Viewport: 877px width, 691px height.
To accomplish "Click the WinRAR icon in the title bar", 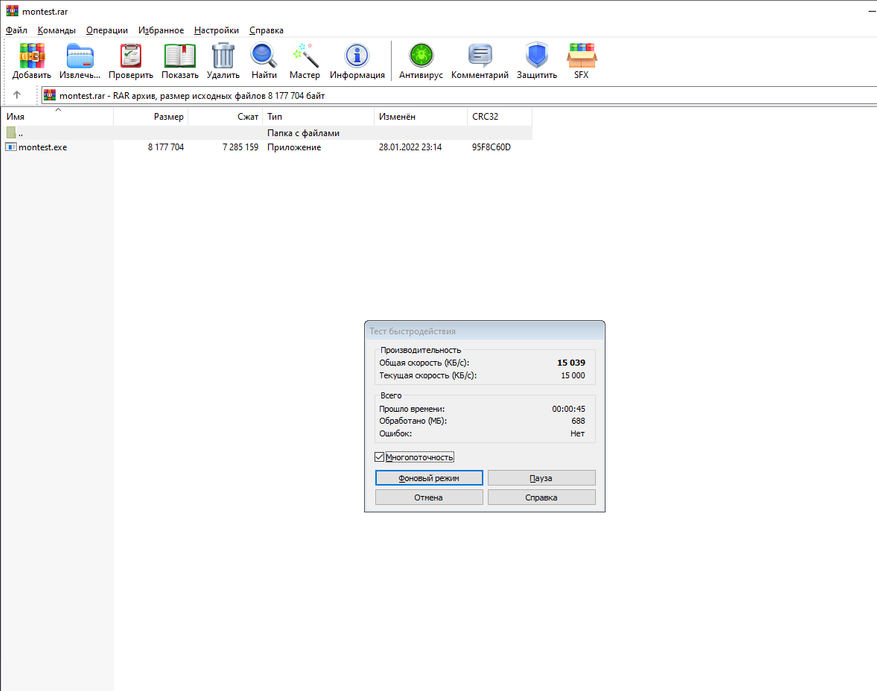I will point(12,11).
